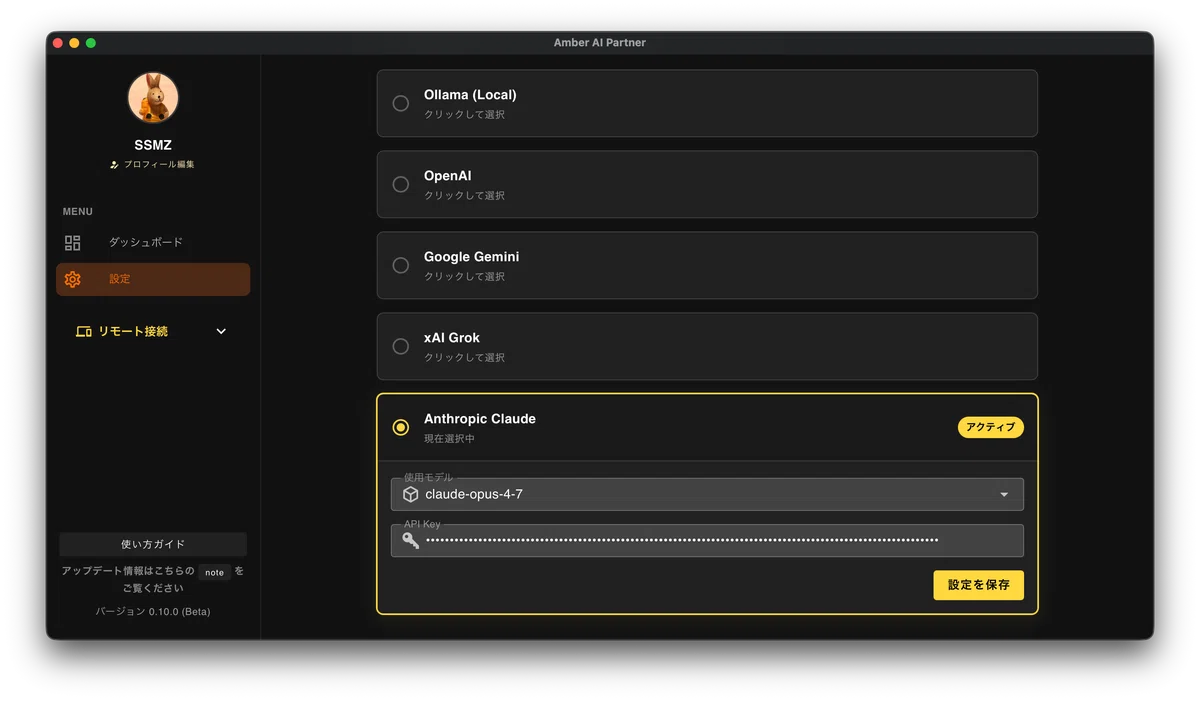Image resolution: width=1200 pixels, height=701 pixels.
Task: Click the MENU section heading
Action: point(78,212)
